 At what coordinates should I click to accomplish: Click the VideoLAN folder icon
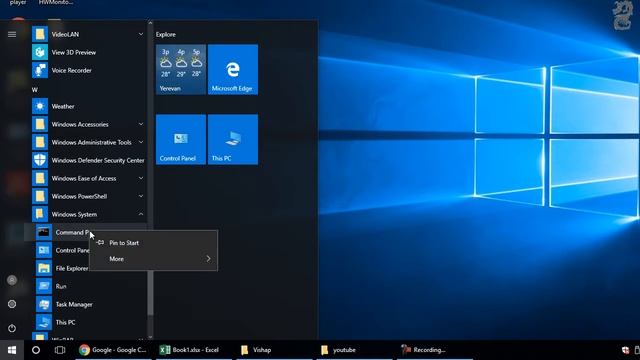click(x=40, y=34)
